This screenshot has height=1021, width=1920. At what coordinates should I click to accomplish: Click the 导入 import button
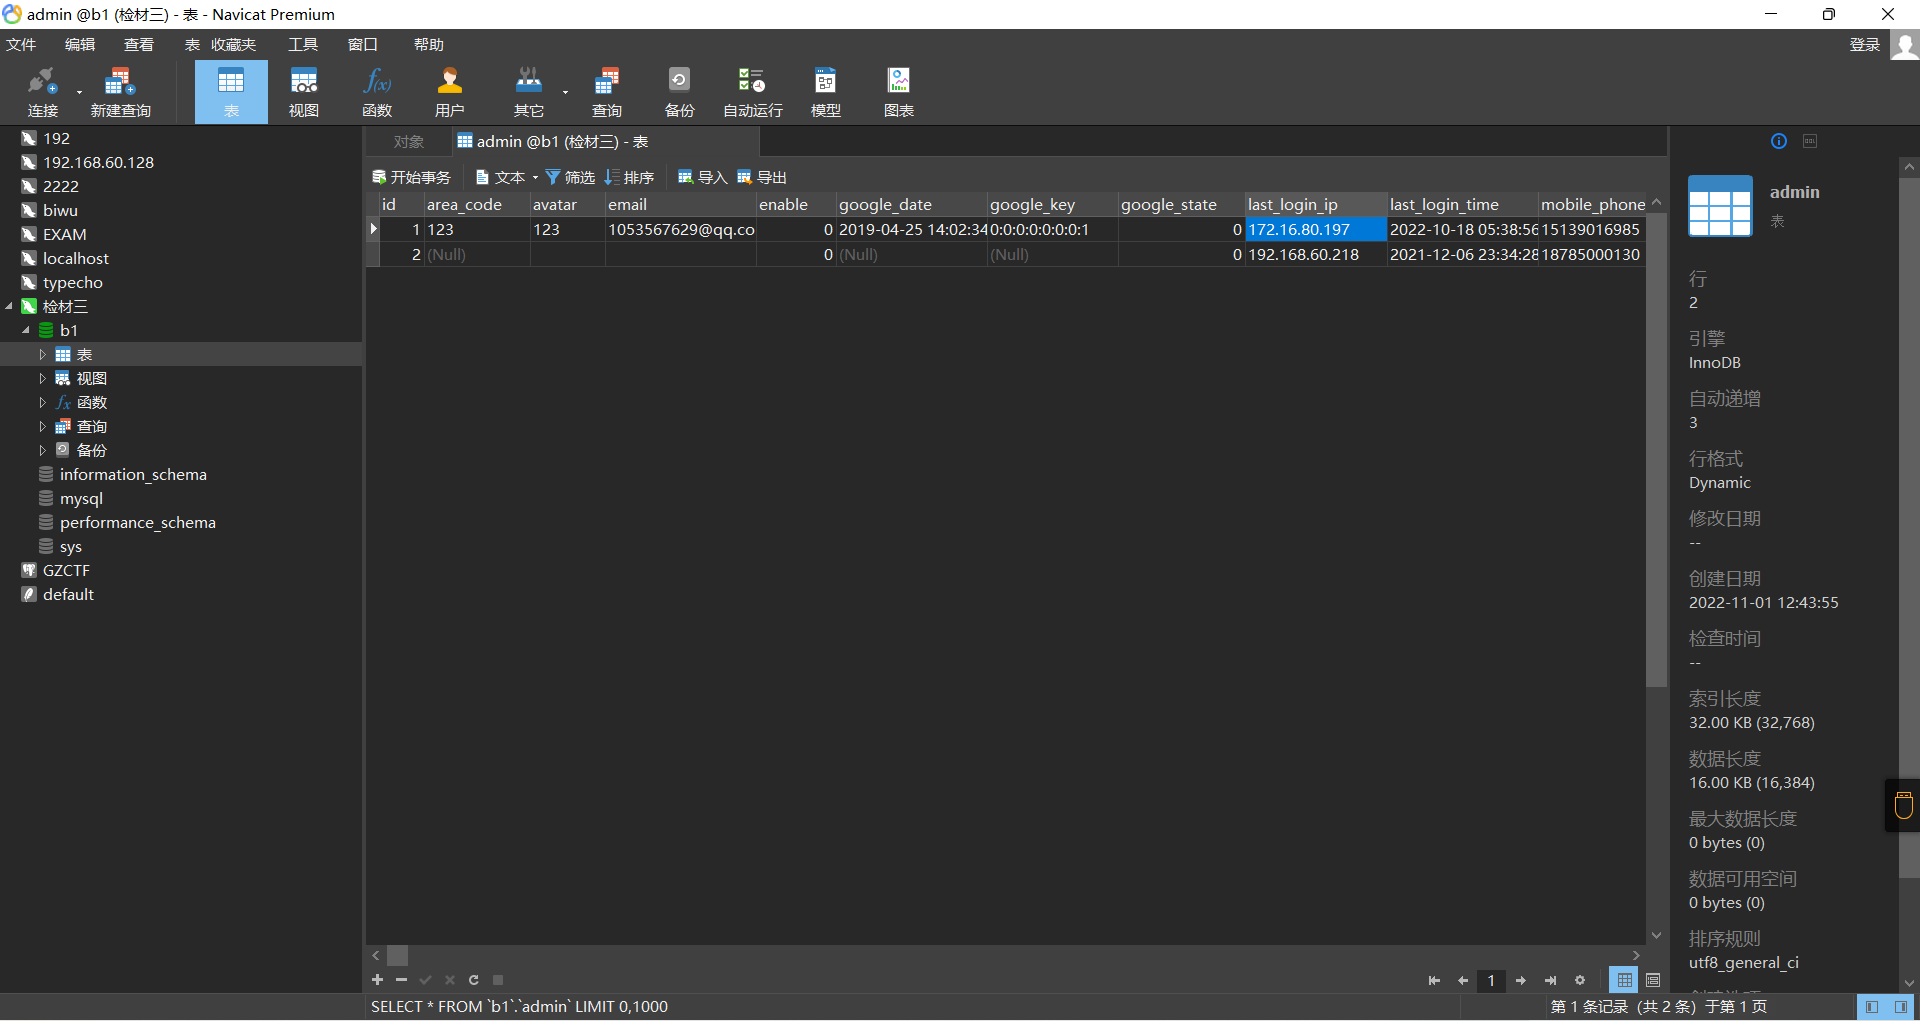click(702, 177)
